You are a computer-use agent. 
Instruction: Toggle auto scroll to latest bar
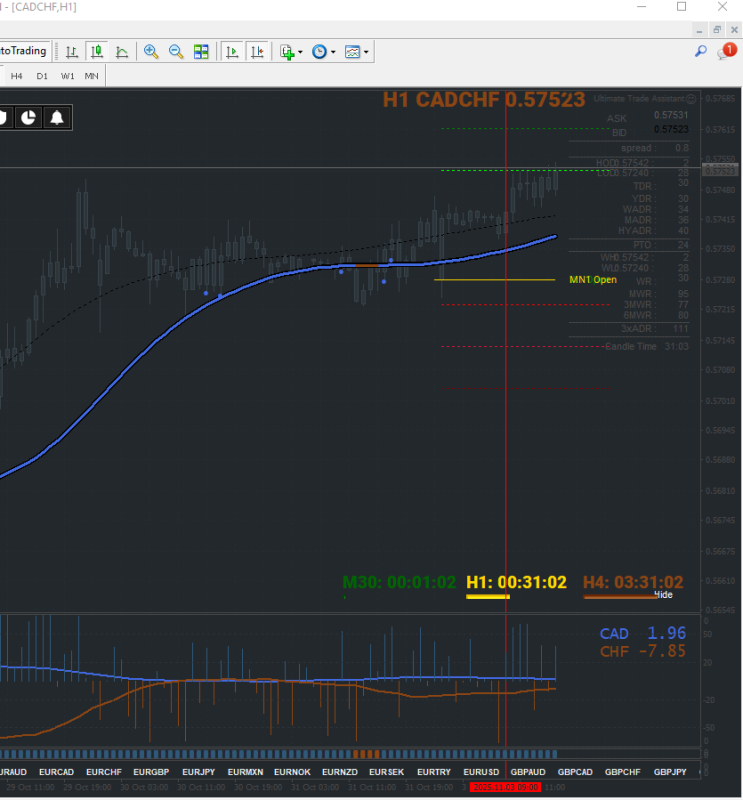232,52
